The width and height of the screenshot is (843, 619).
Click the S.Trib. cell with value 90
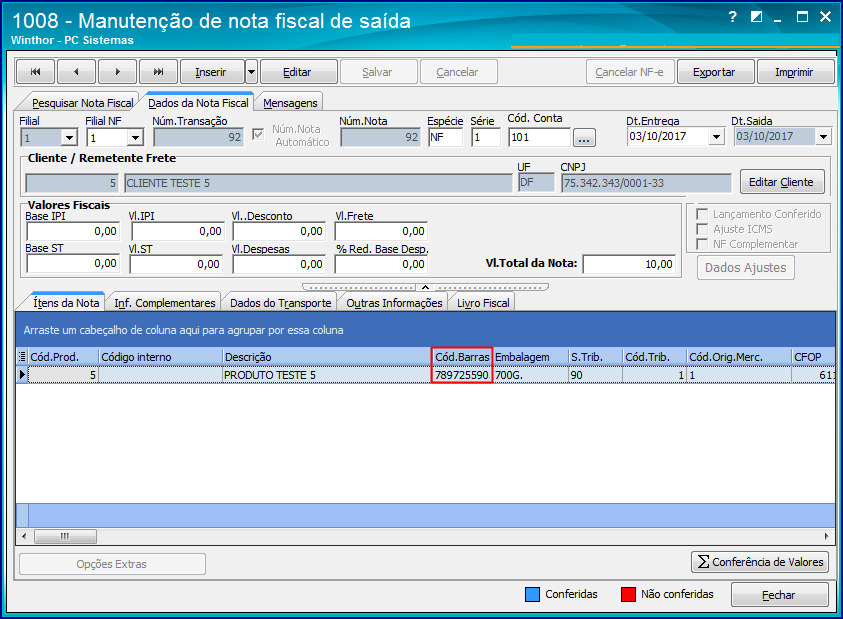(x=596, y=375)
